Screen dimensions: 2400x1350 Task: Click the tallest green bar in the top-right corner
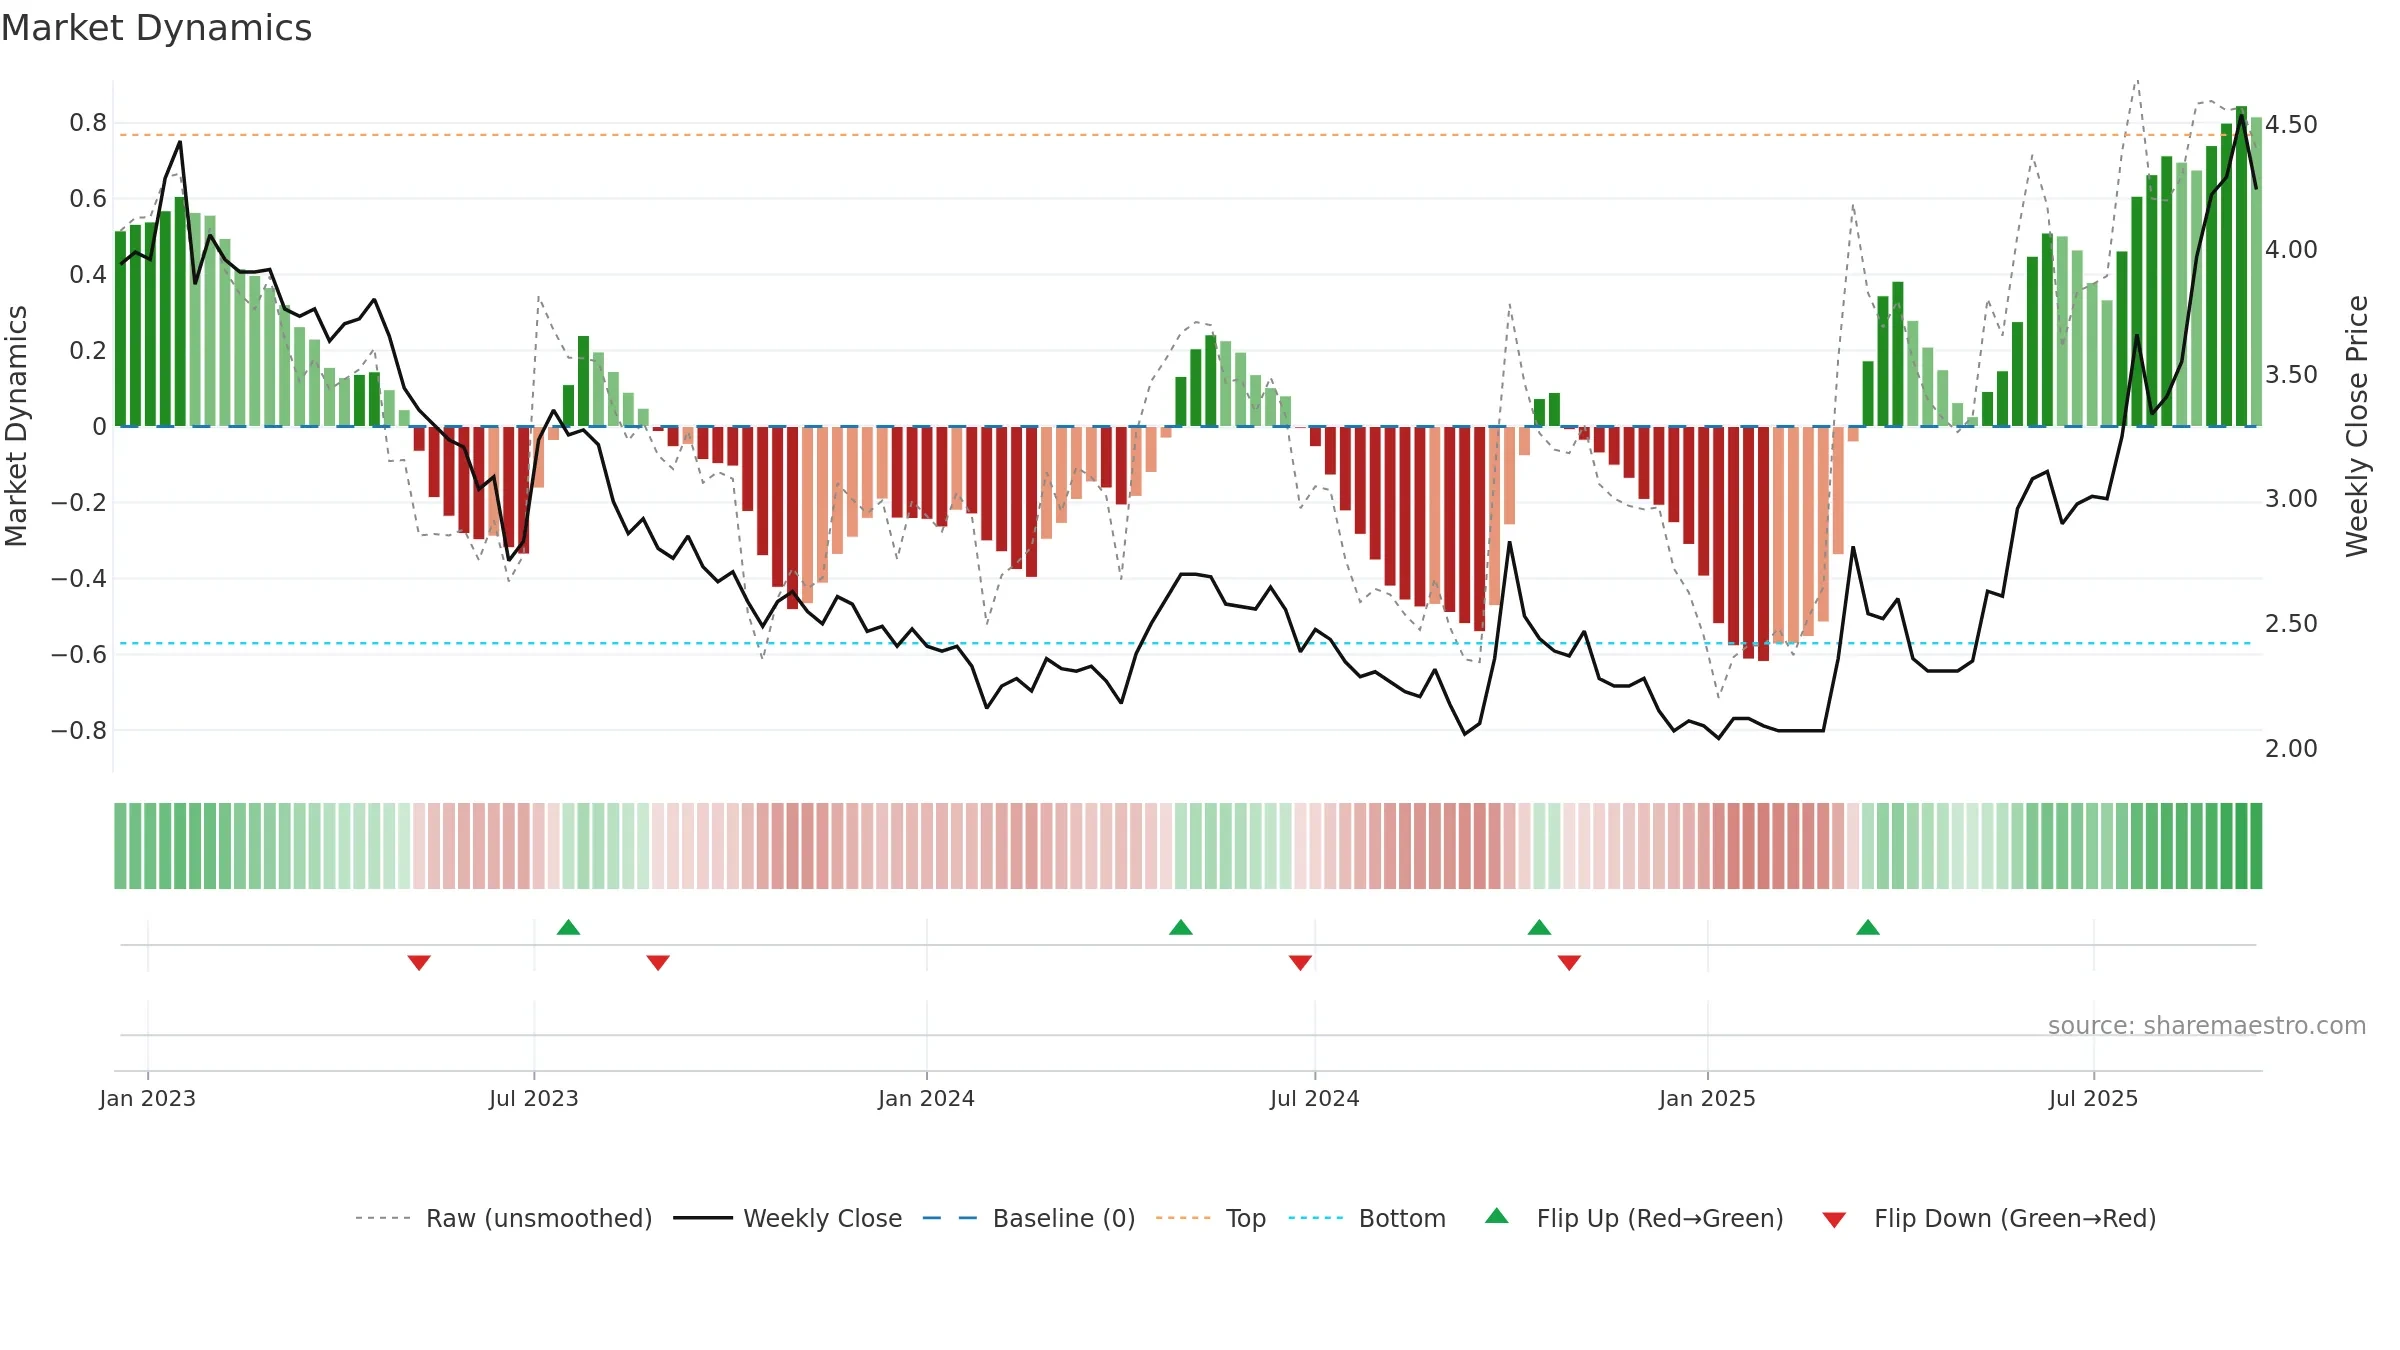pos(2241,266)
